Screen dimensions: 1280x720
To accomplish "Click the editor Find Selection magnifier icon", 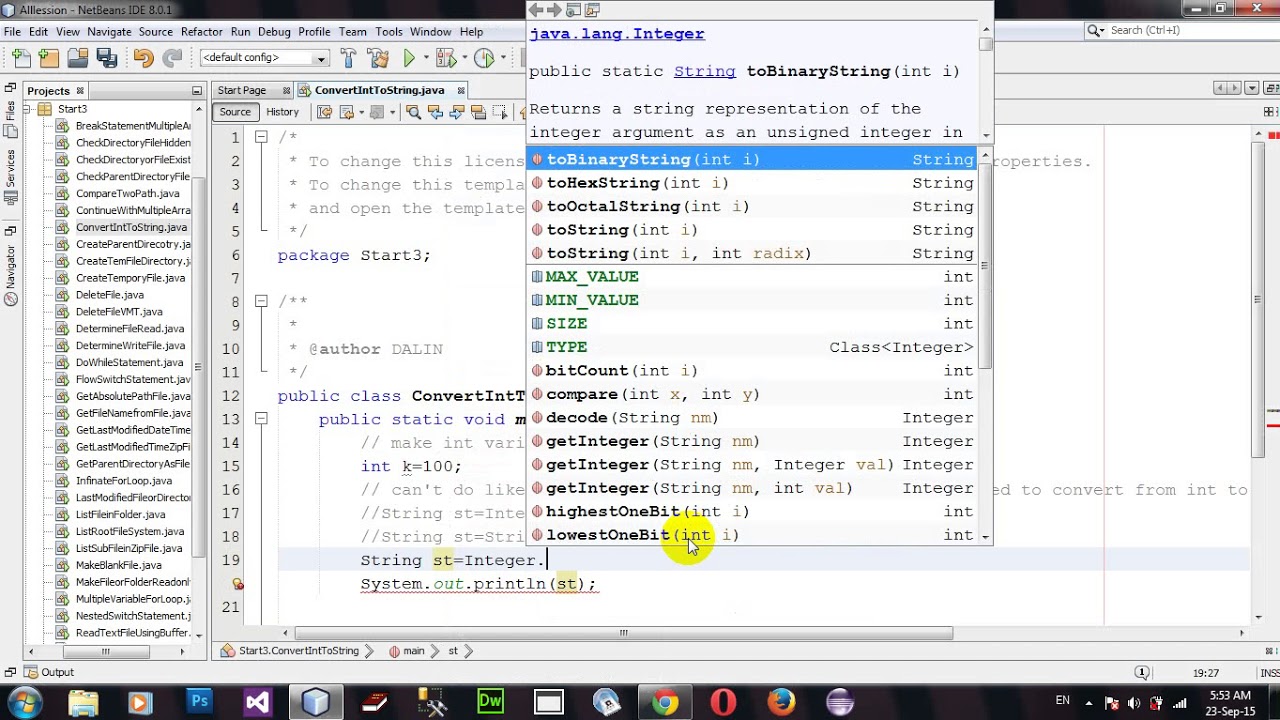I will click(x=413, y=112).
